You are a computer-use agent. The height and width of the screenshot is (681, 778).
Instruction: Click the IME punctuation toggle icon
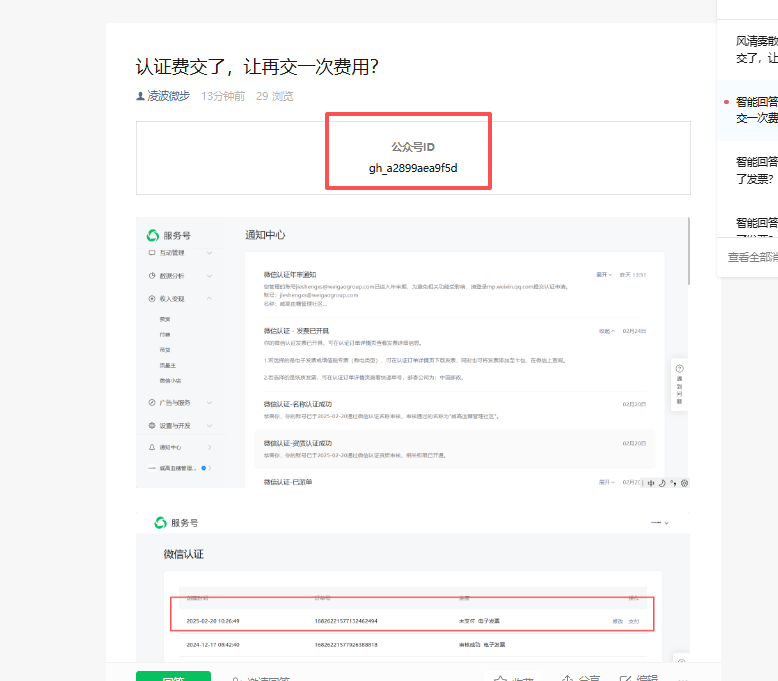673,483
